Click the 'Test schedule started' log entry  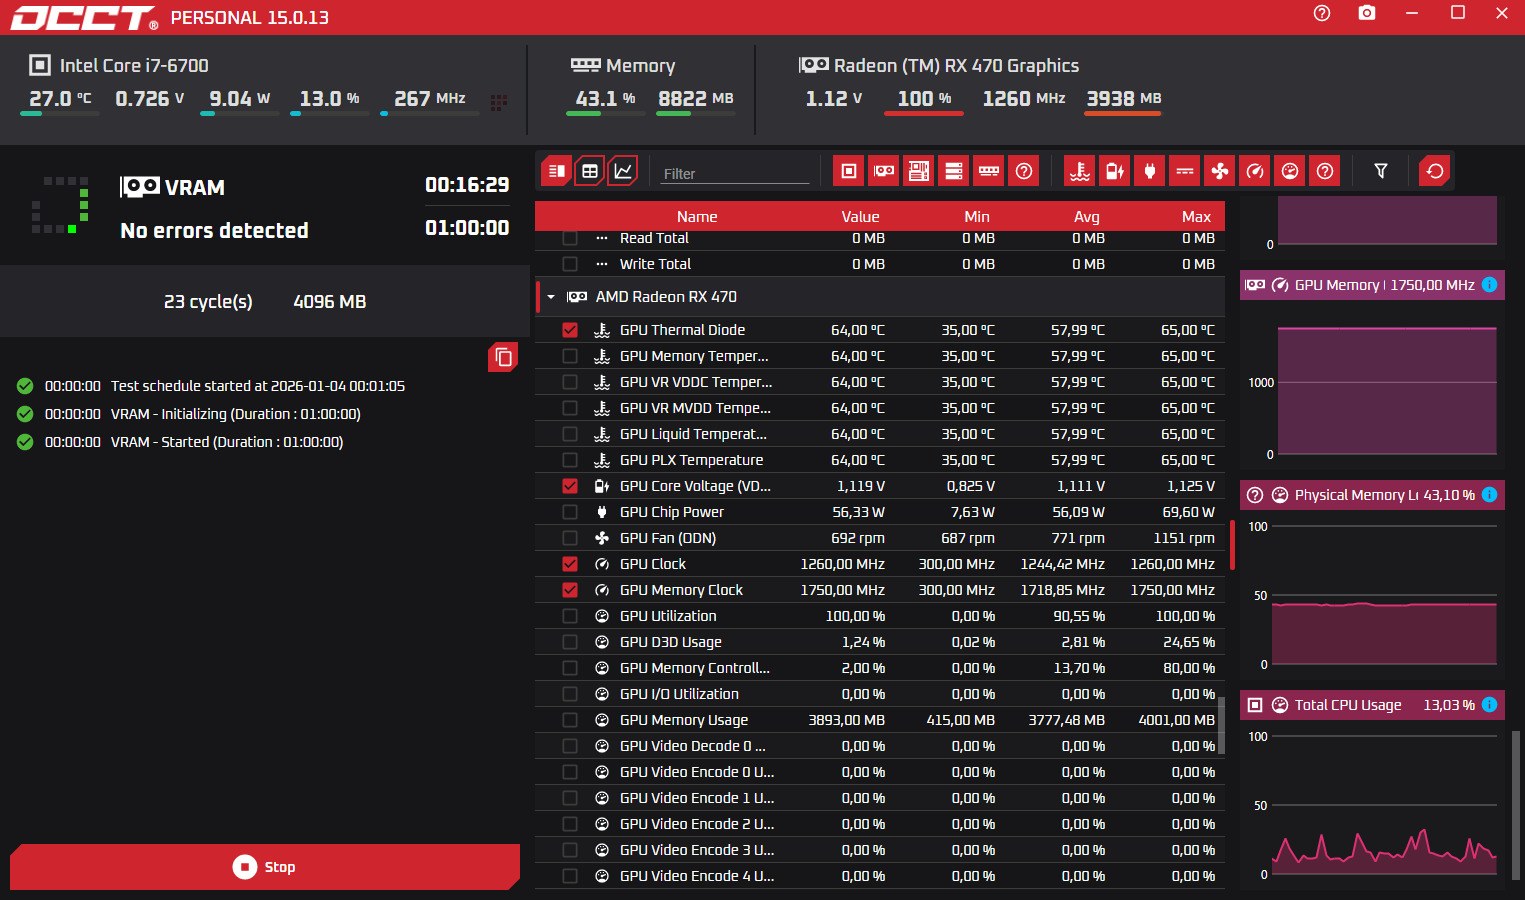coord(258,386)
